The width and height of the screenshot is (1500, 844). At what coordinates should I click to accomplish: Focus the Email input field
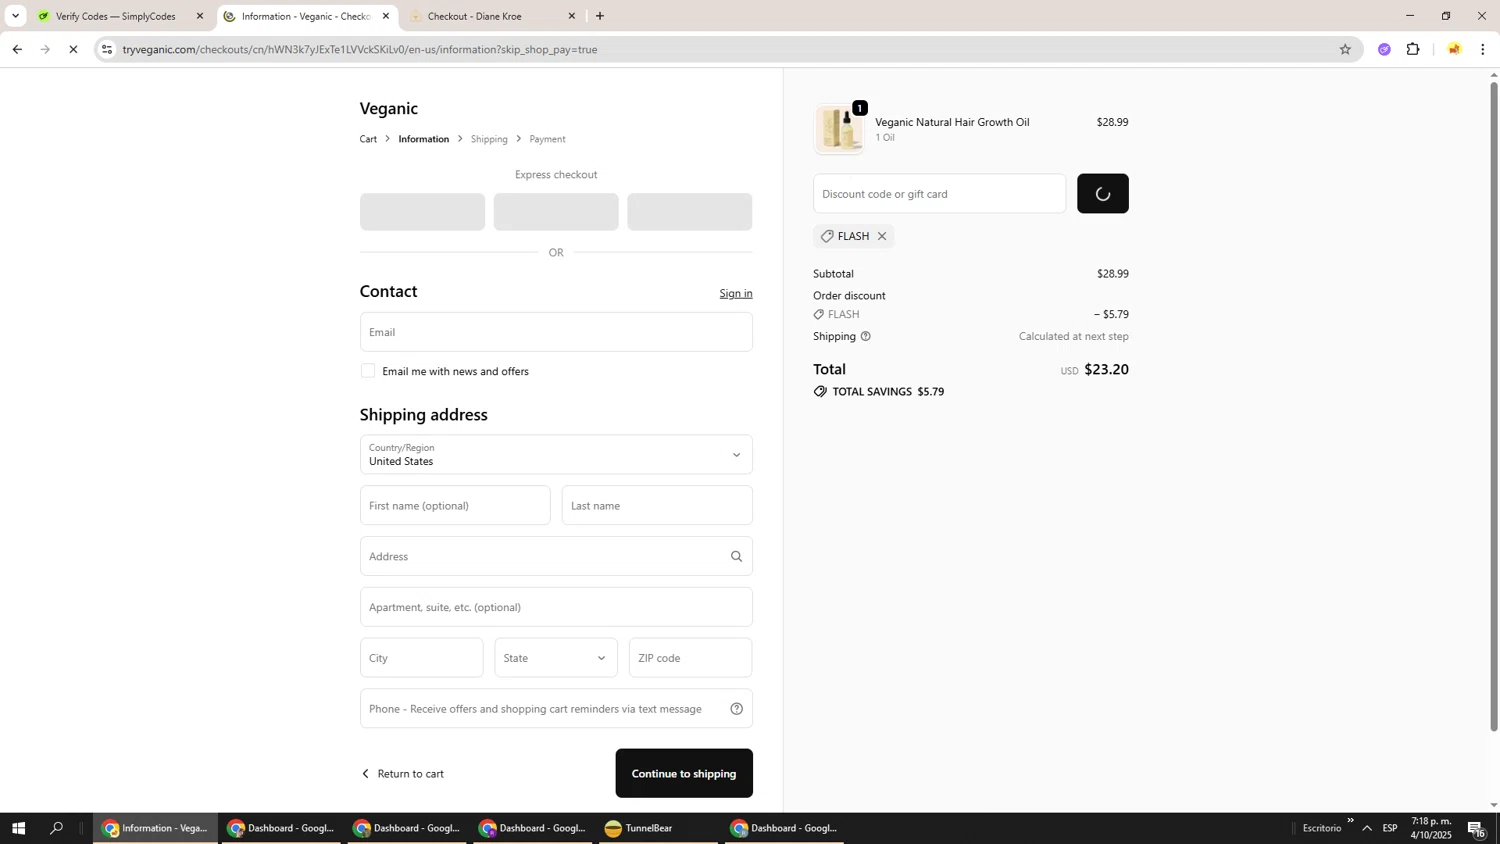pos(556,332)
